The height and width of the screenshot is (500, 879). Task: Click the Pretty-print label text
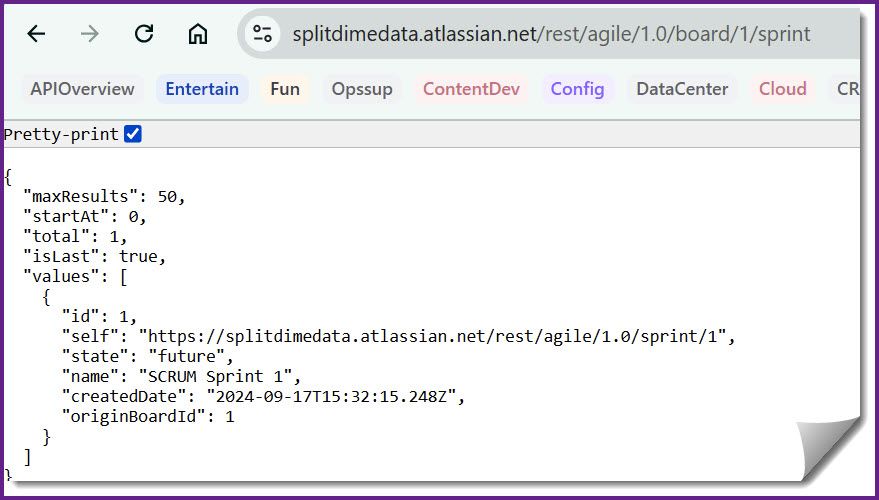click(61, 135)
